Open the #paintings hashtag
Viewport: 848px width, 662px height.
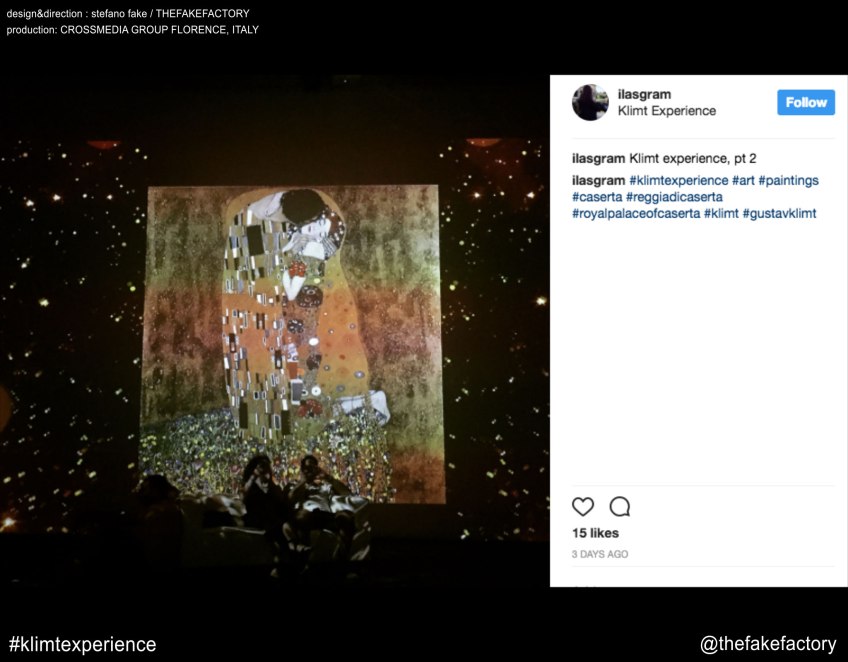point(789,181)
